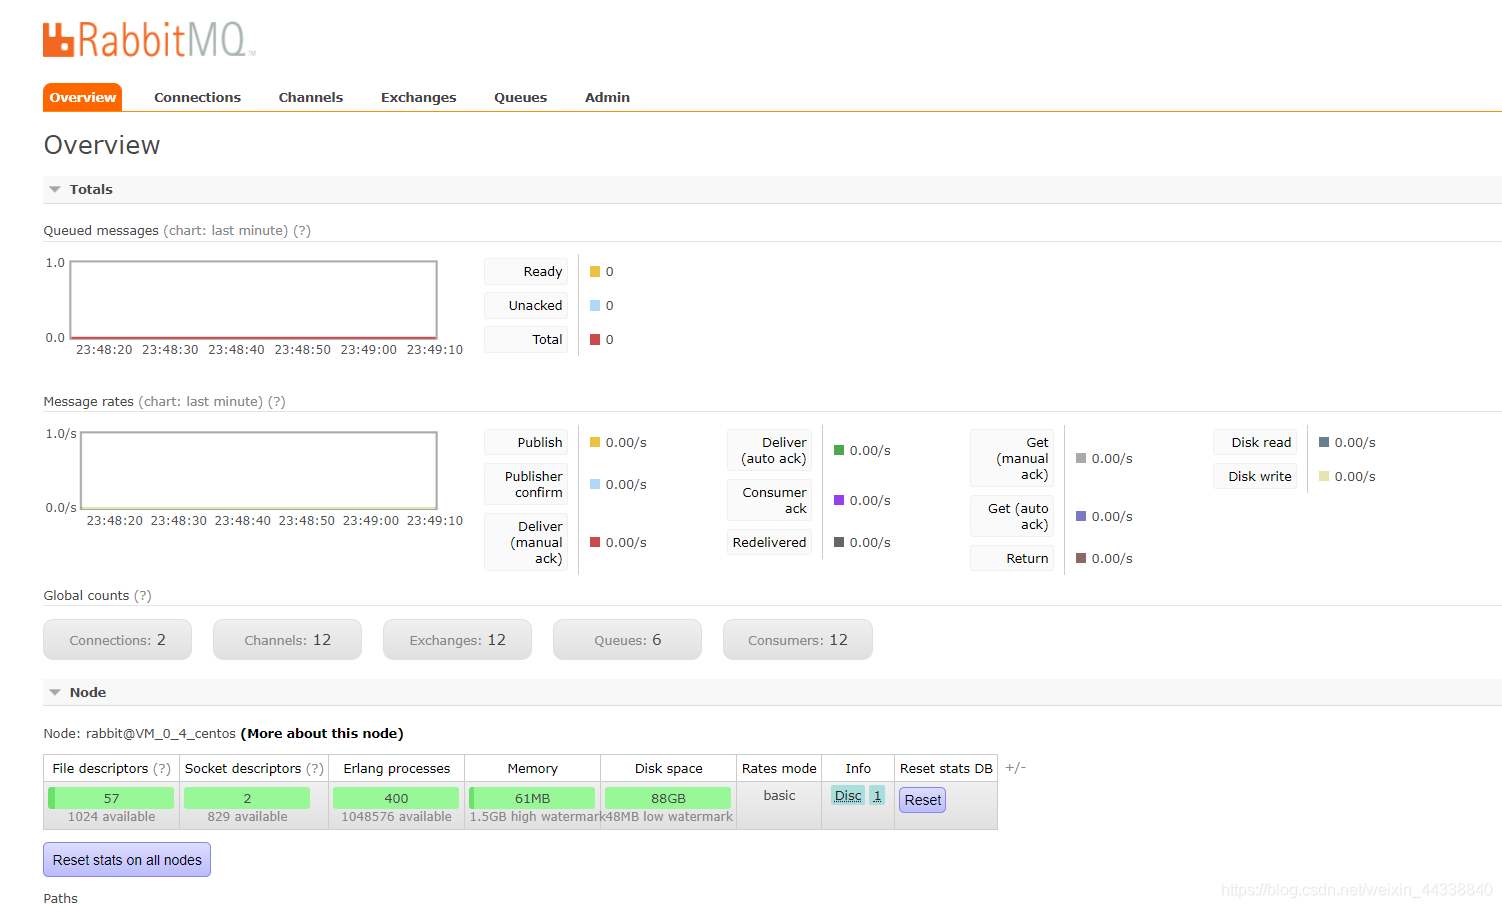Click the red Total color swatch
The width and height of the screenshot is (1502, 908).
595,339
